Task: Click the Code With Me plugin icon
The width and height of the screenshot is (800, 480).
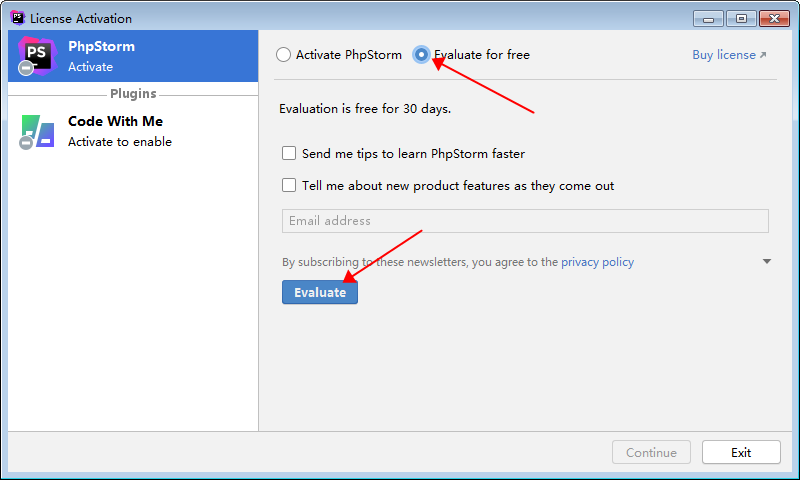Action: 37,132
